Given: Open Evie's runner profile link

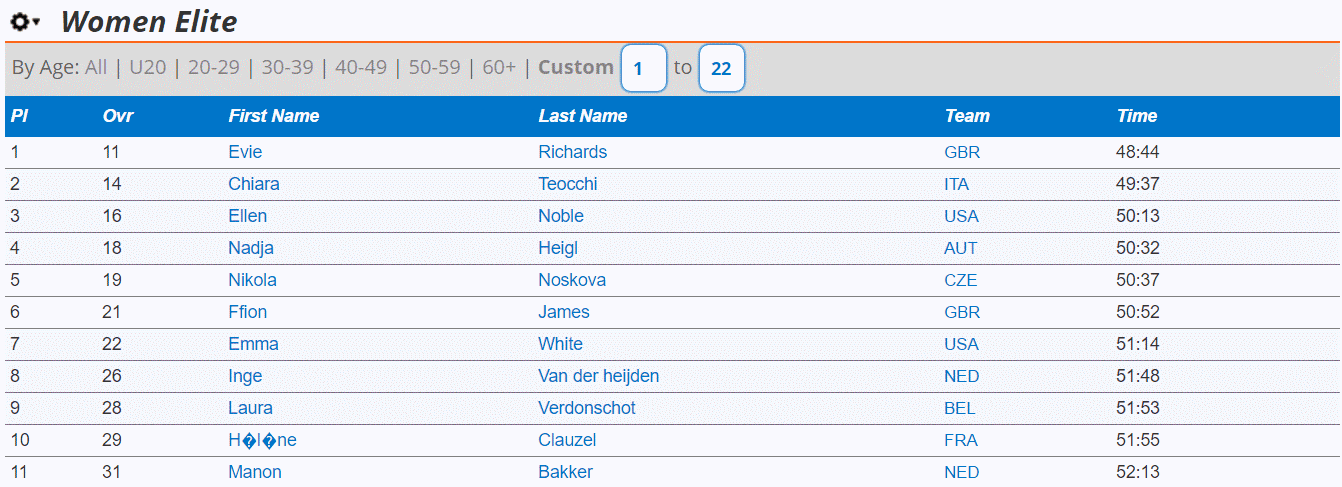Looking at the screenshot, I should [x=245, y=152].
